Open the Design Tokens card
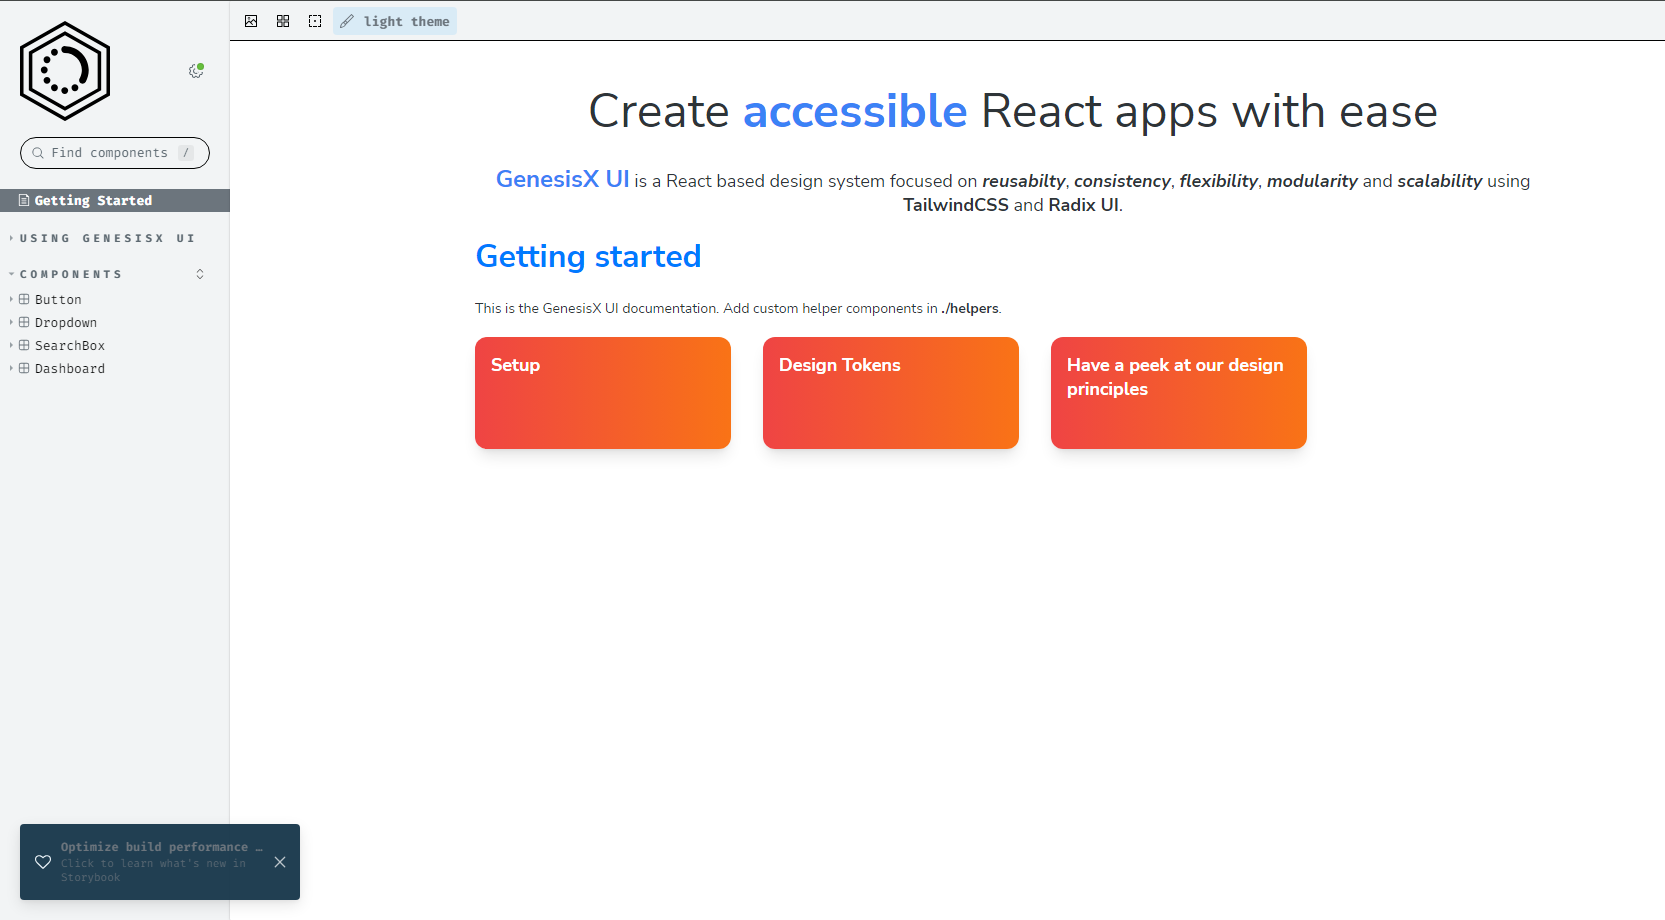 pyautogui.click(x=891, y=393)
